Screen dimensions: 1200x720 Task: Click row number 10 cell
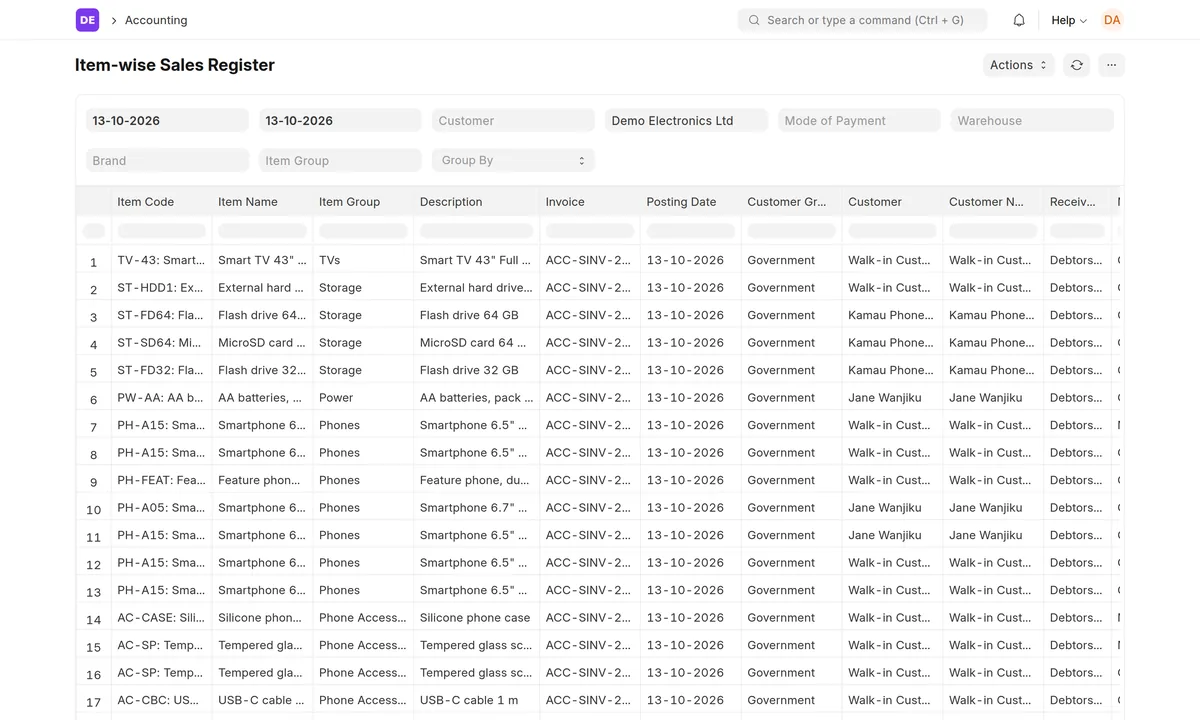coord(94,509)
